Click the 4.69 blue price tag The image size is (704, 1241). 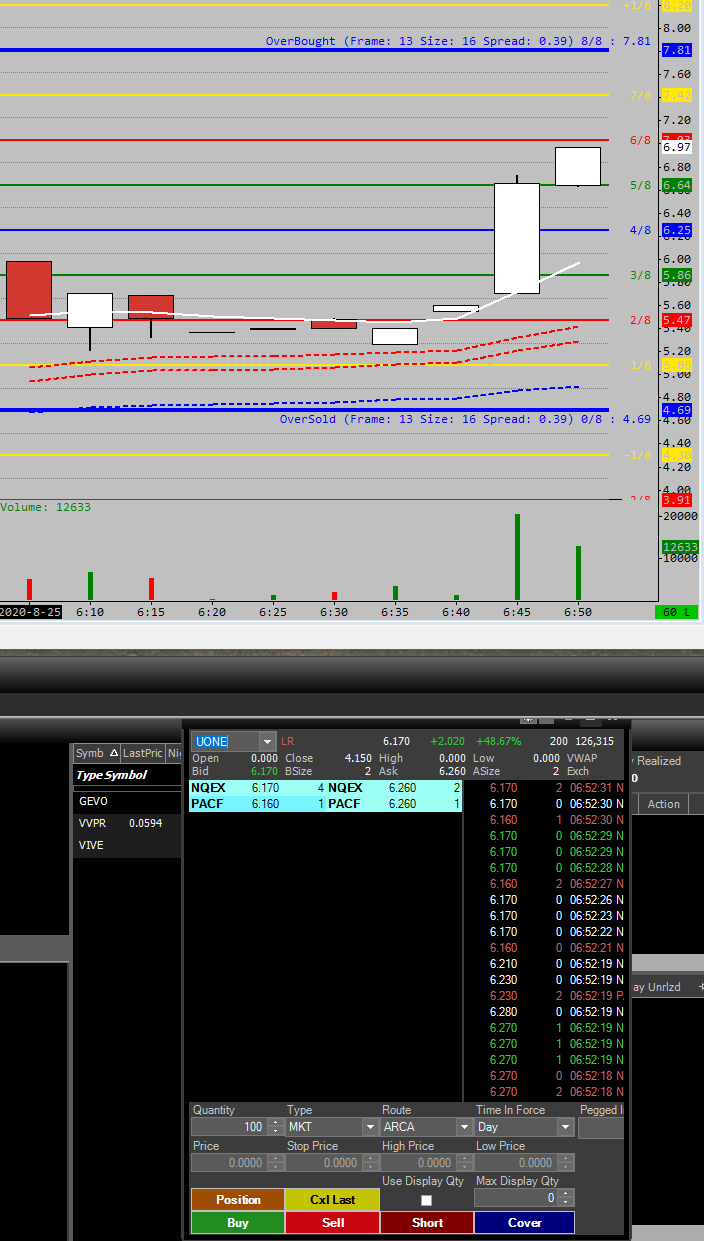[677, 410]
